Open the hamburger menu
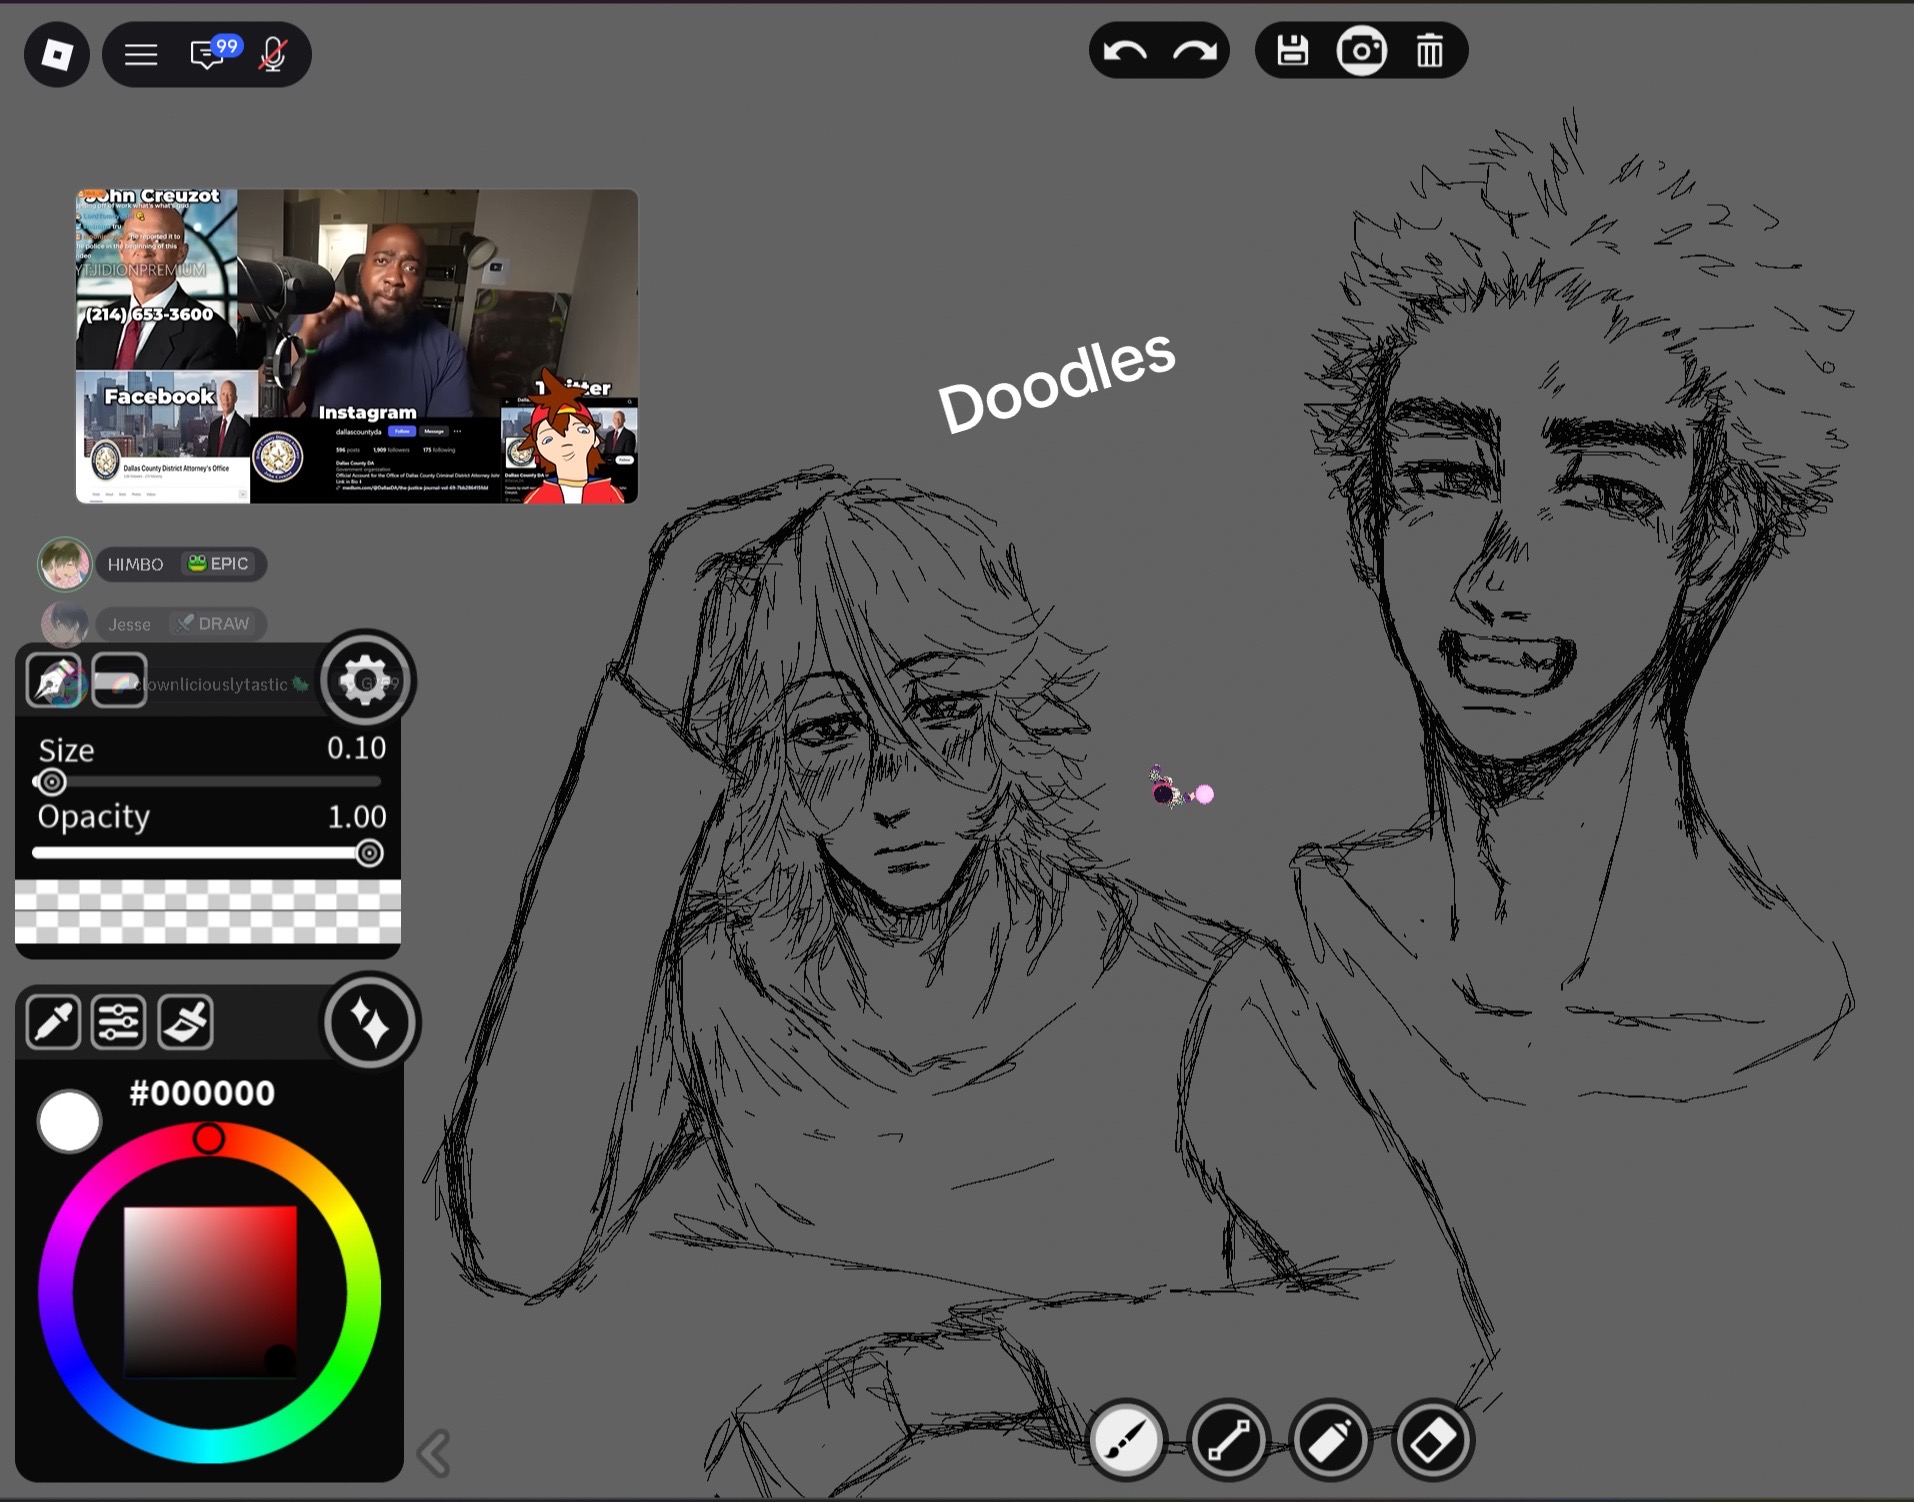Screen dimensions: 1914x1502 pyautogui.click(x=141, y=54)
